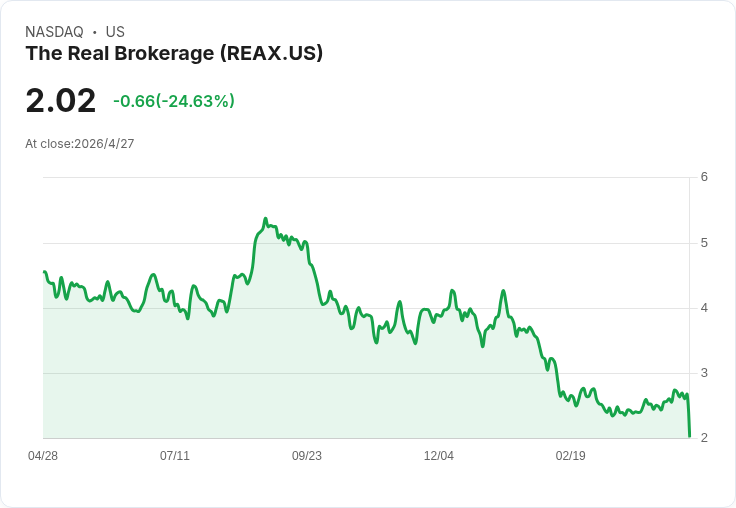This screenshot has width=736, height=508.
Task: Click the dot separator between NASDAQ and US
Action: tap(95, 32)
